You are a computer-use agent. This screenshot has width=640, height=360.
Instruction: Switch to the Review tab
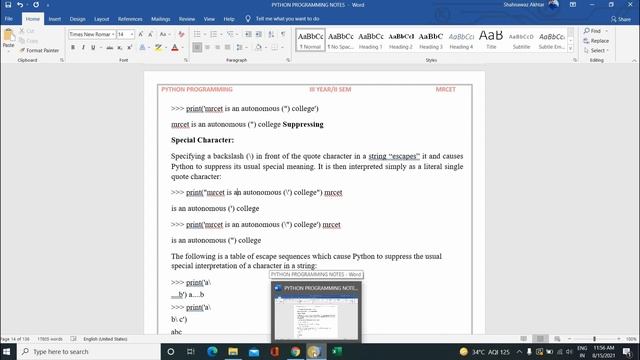click(187, 19)
